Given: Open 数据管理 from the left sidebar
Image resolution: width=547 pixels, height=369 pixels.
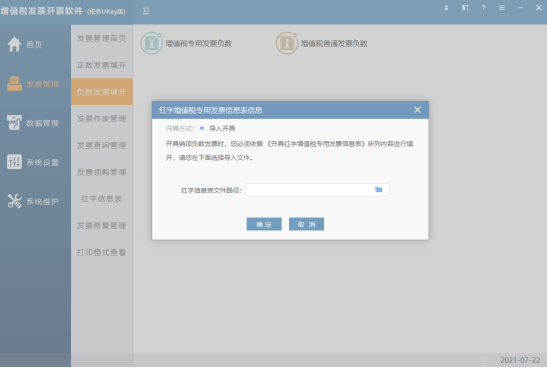Looking at the screenshot, I should [33, 123].
